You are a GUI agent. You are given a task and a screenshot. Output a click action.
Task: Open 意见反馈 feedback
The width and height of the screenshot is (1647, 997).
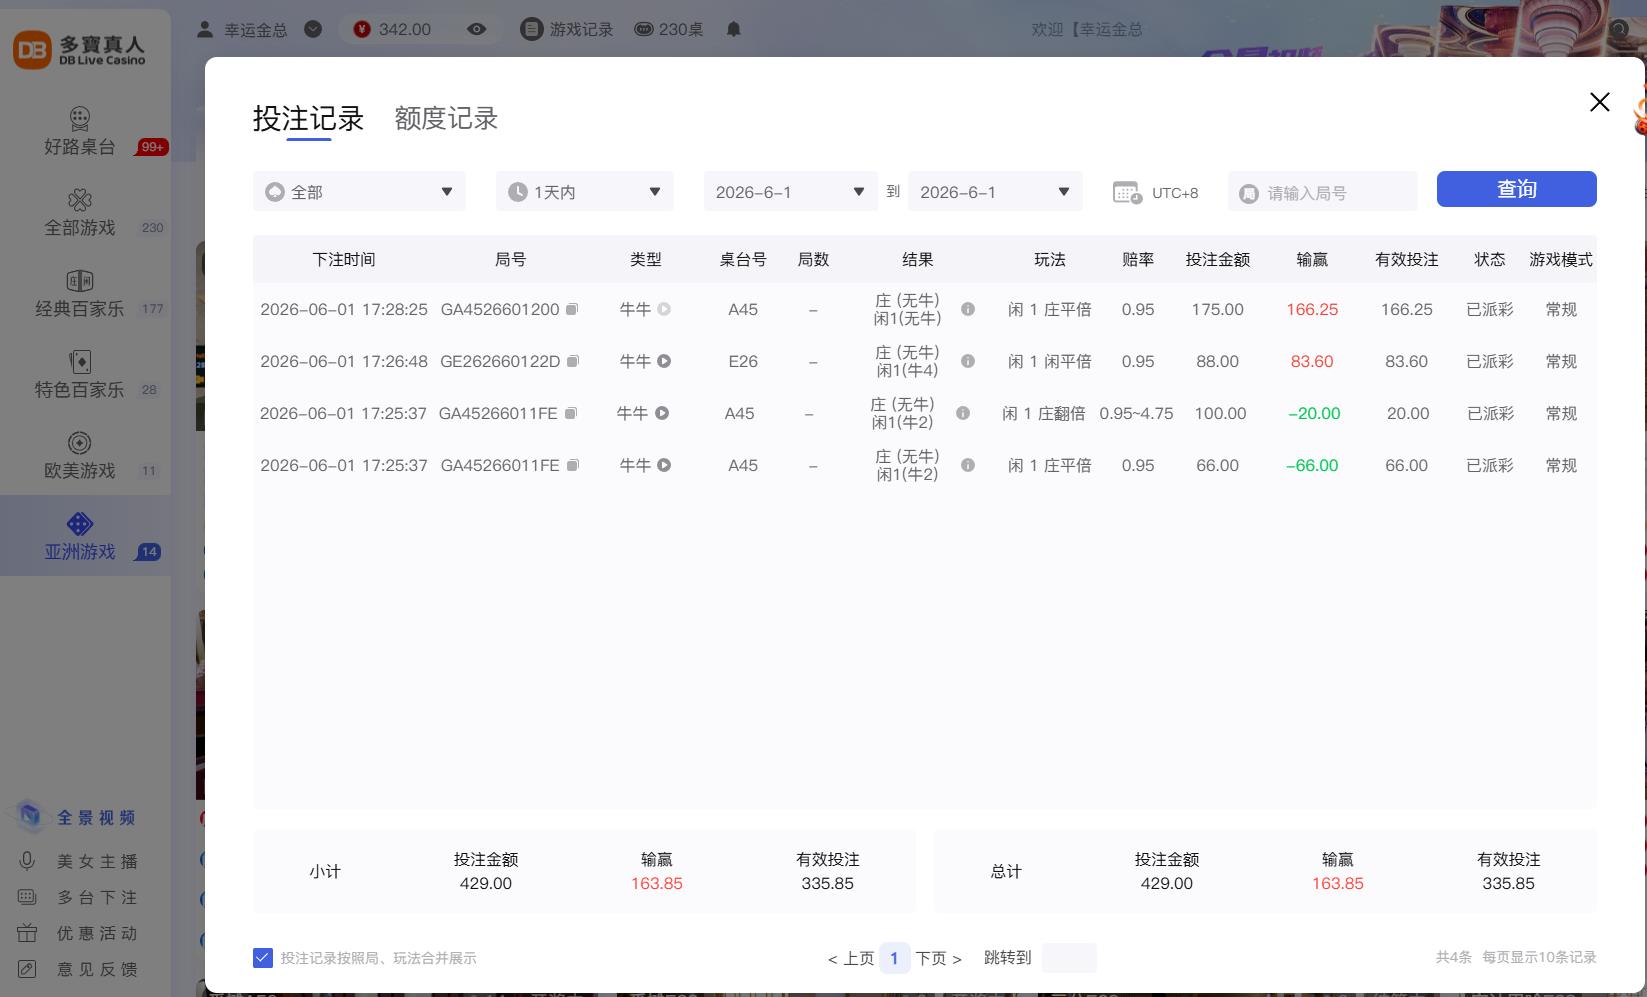[78, 969]
